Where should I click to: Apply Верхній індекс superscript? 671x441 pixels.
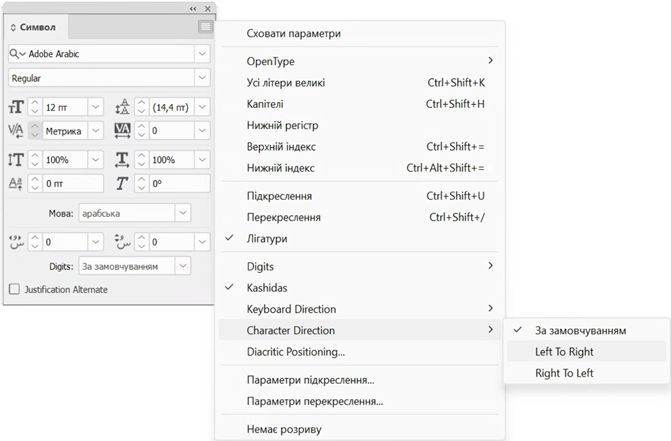tap(359, 146)
